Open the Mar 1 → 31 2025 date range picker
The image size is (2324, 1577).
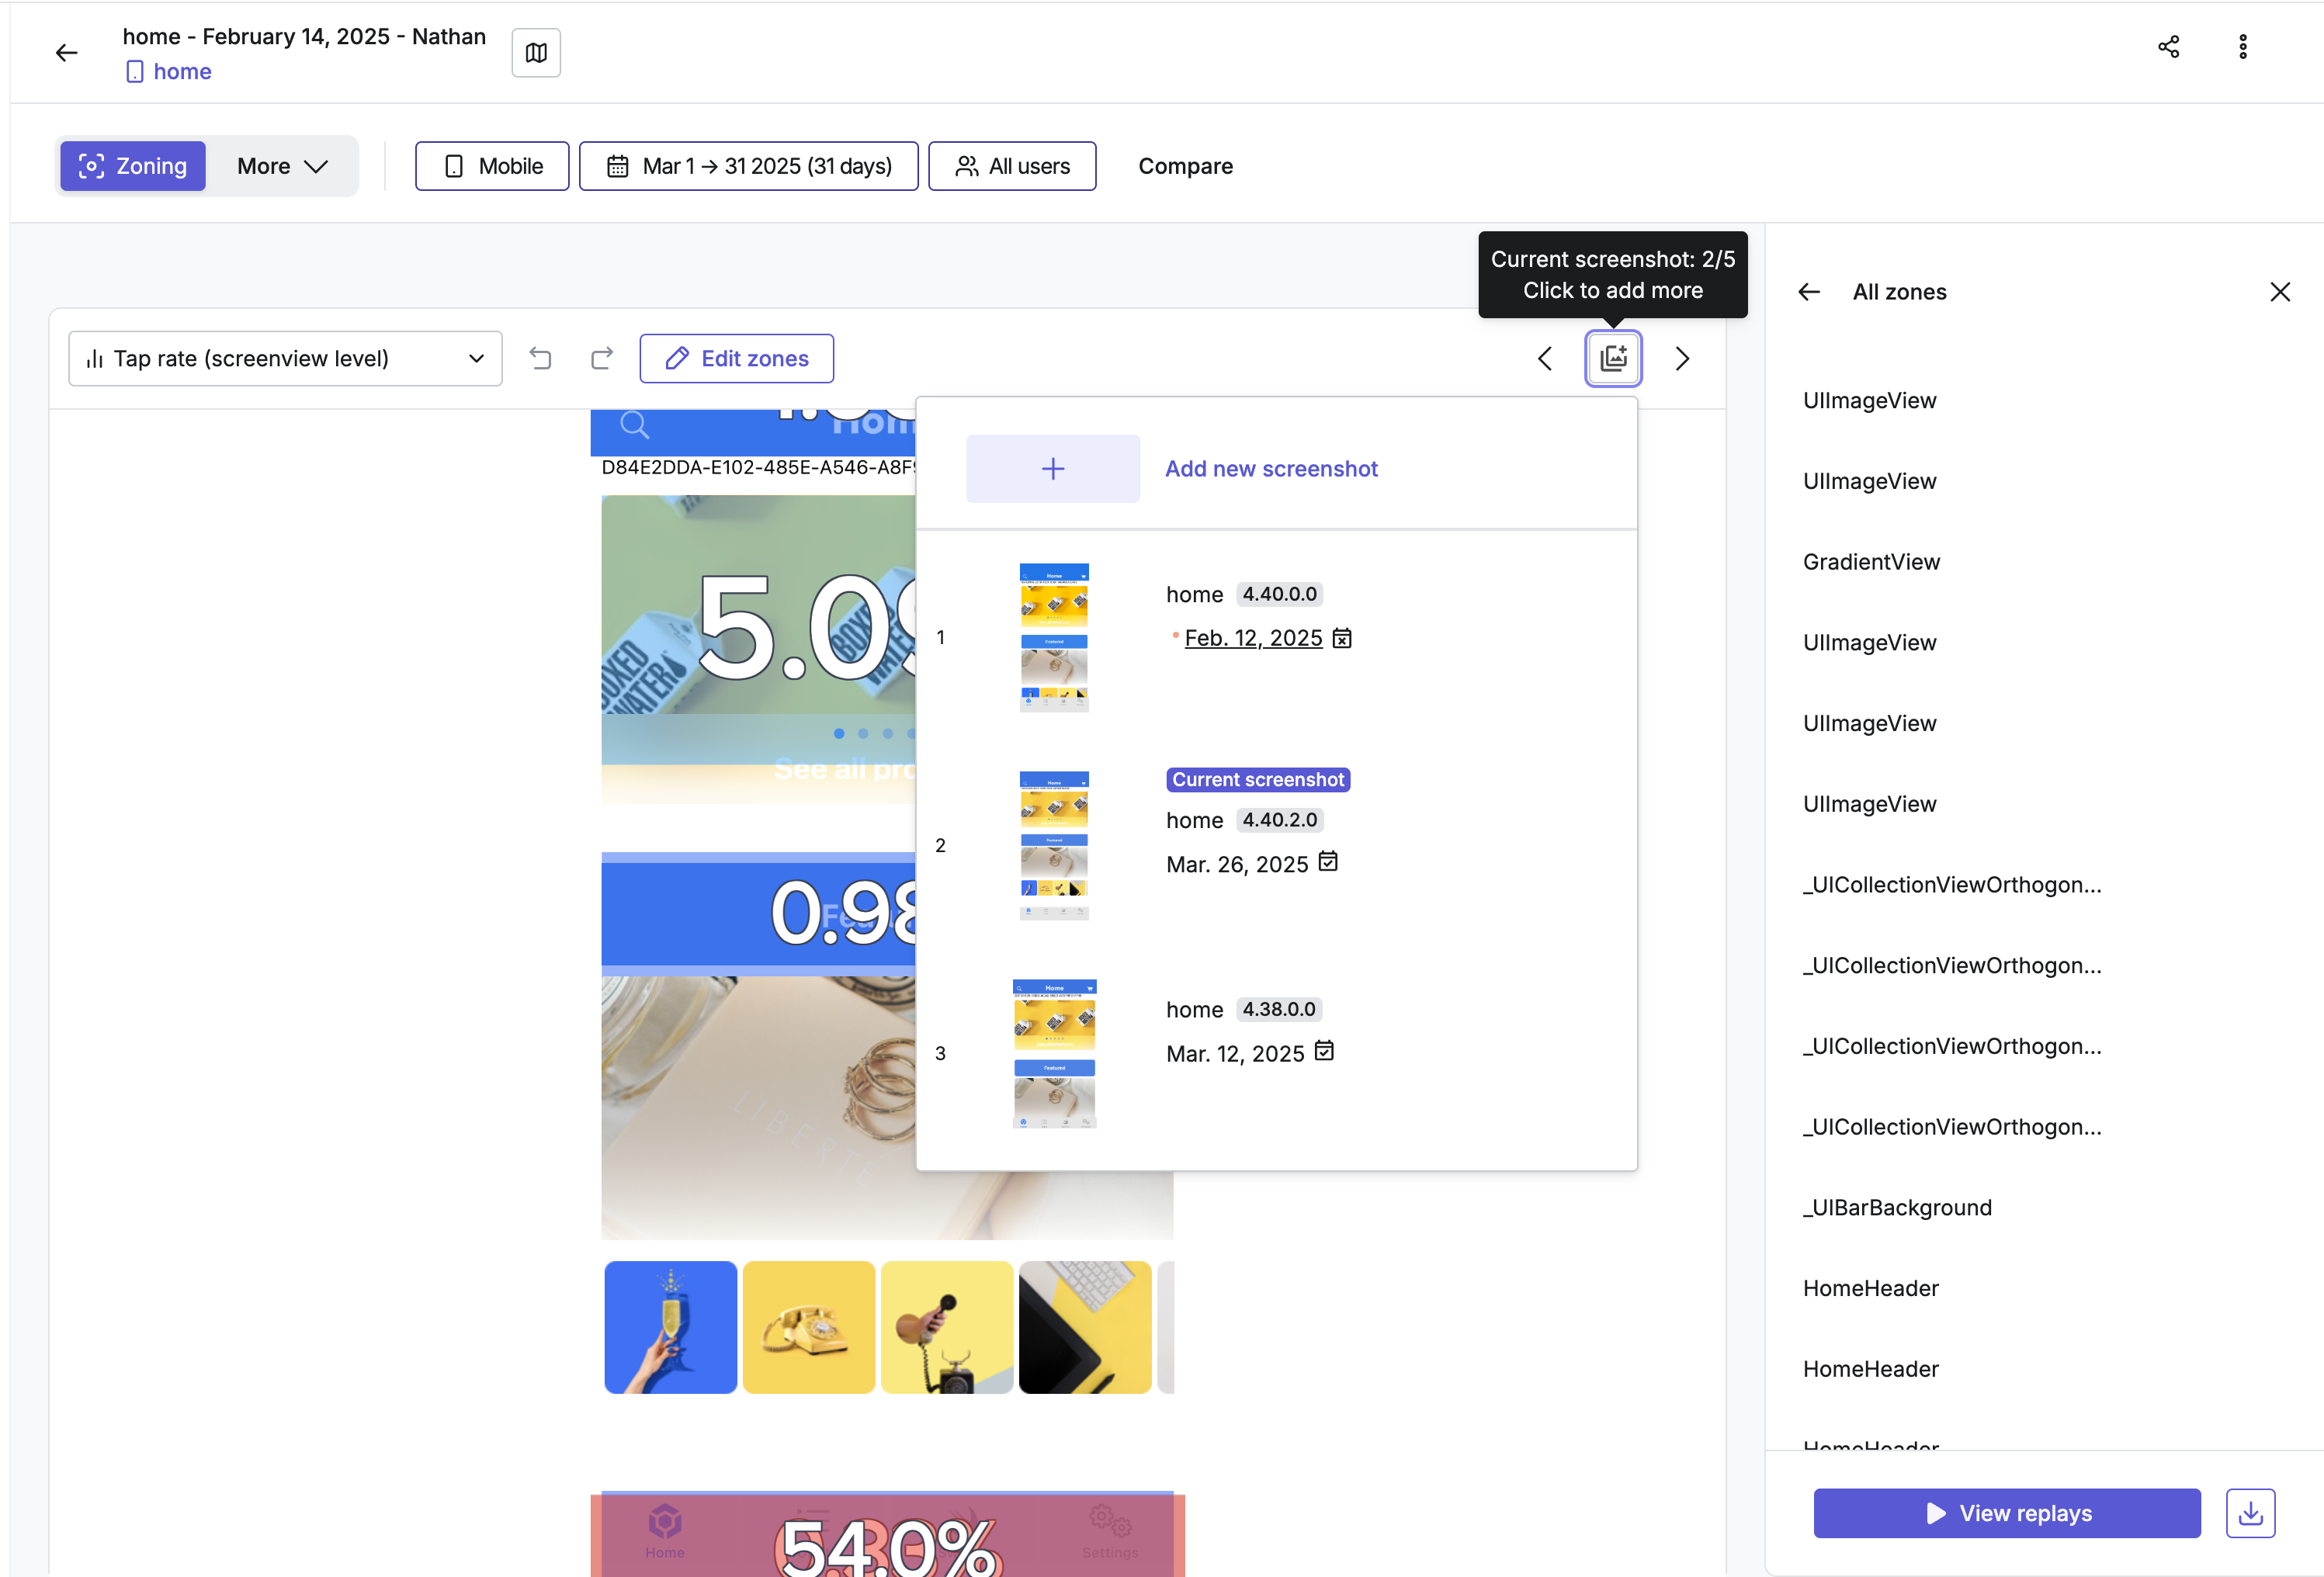click(748, 166)
